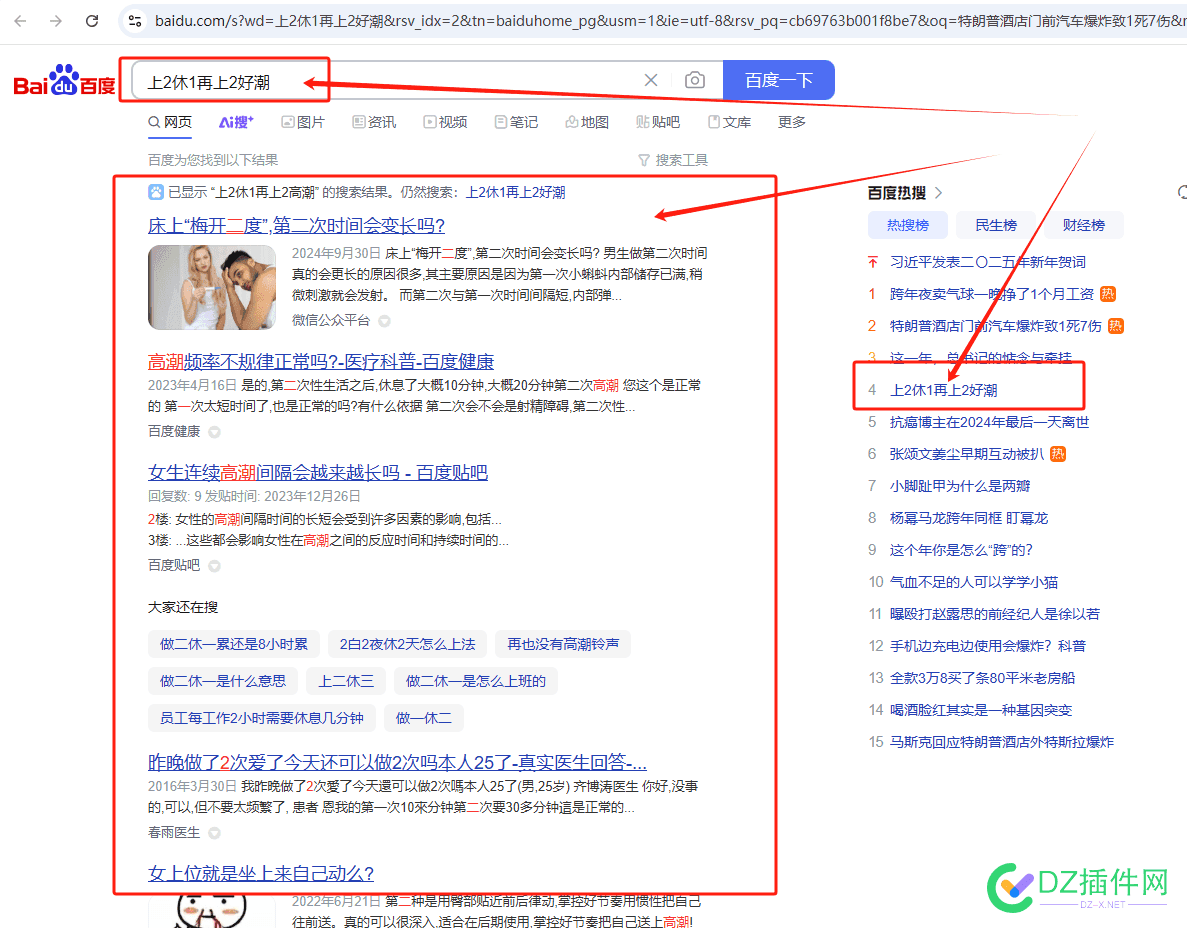Expand dropdown next to 百度贴吧 source
The width and height of the screenshot is (1187, 928).
click(215, 566)
